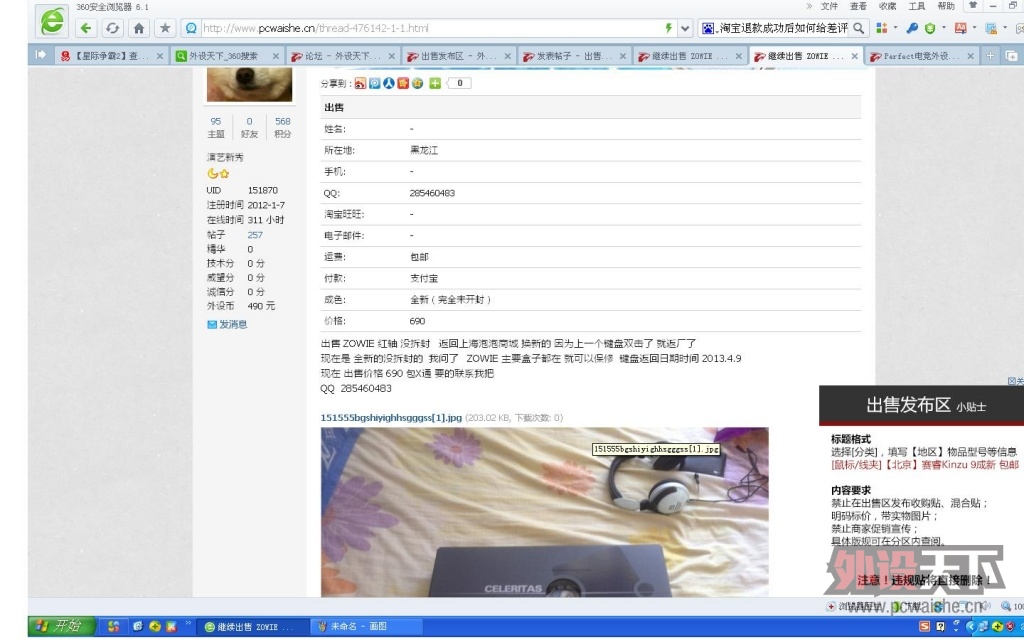Open the 文件 menu

[829, 6]
